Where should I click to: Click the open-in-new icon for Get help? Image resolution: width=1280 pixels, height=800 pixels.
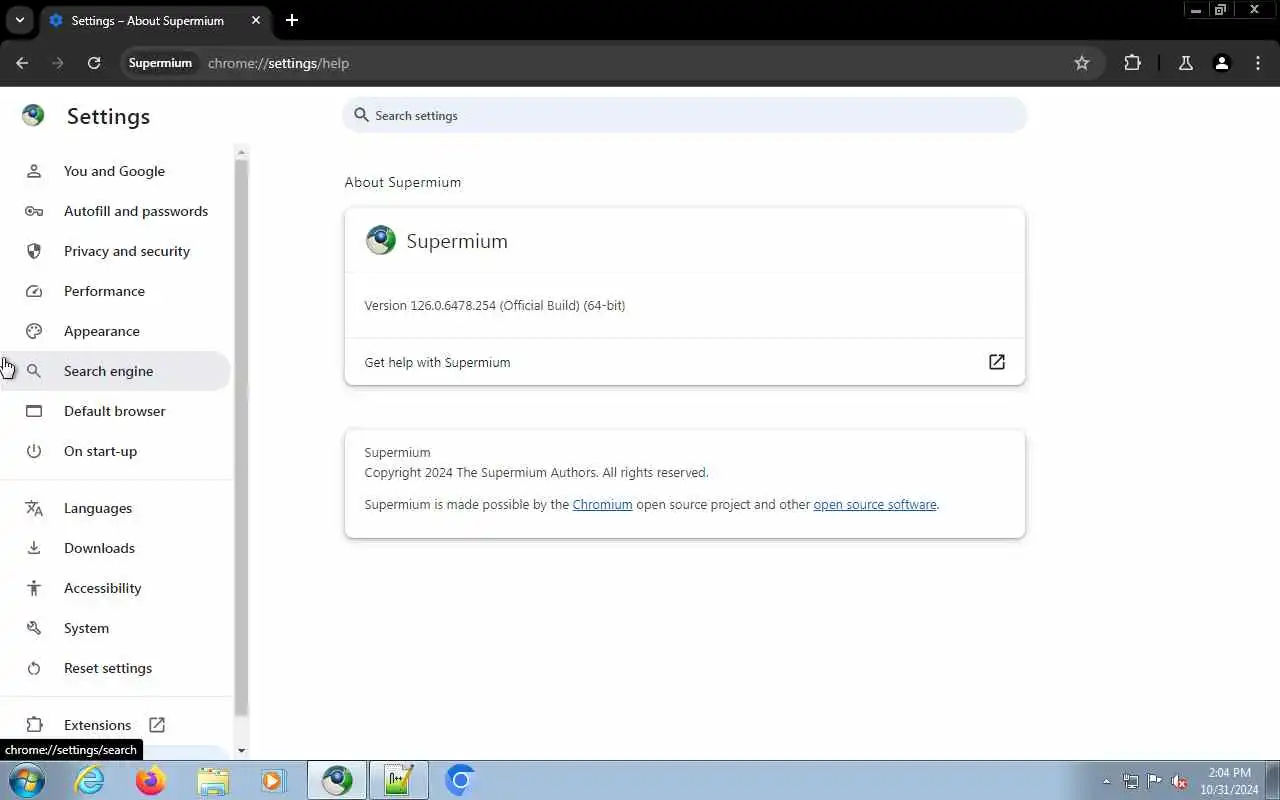997,362
